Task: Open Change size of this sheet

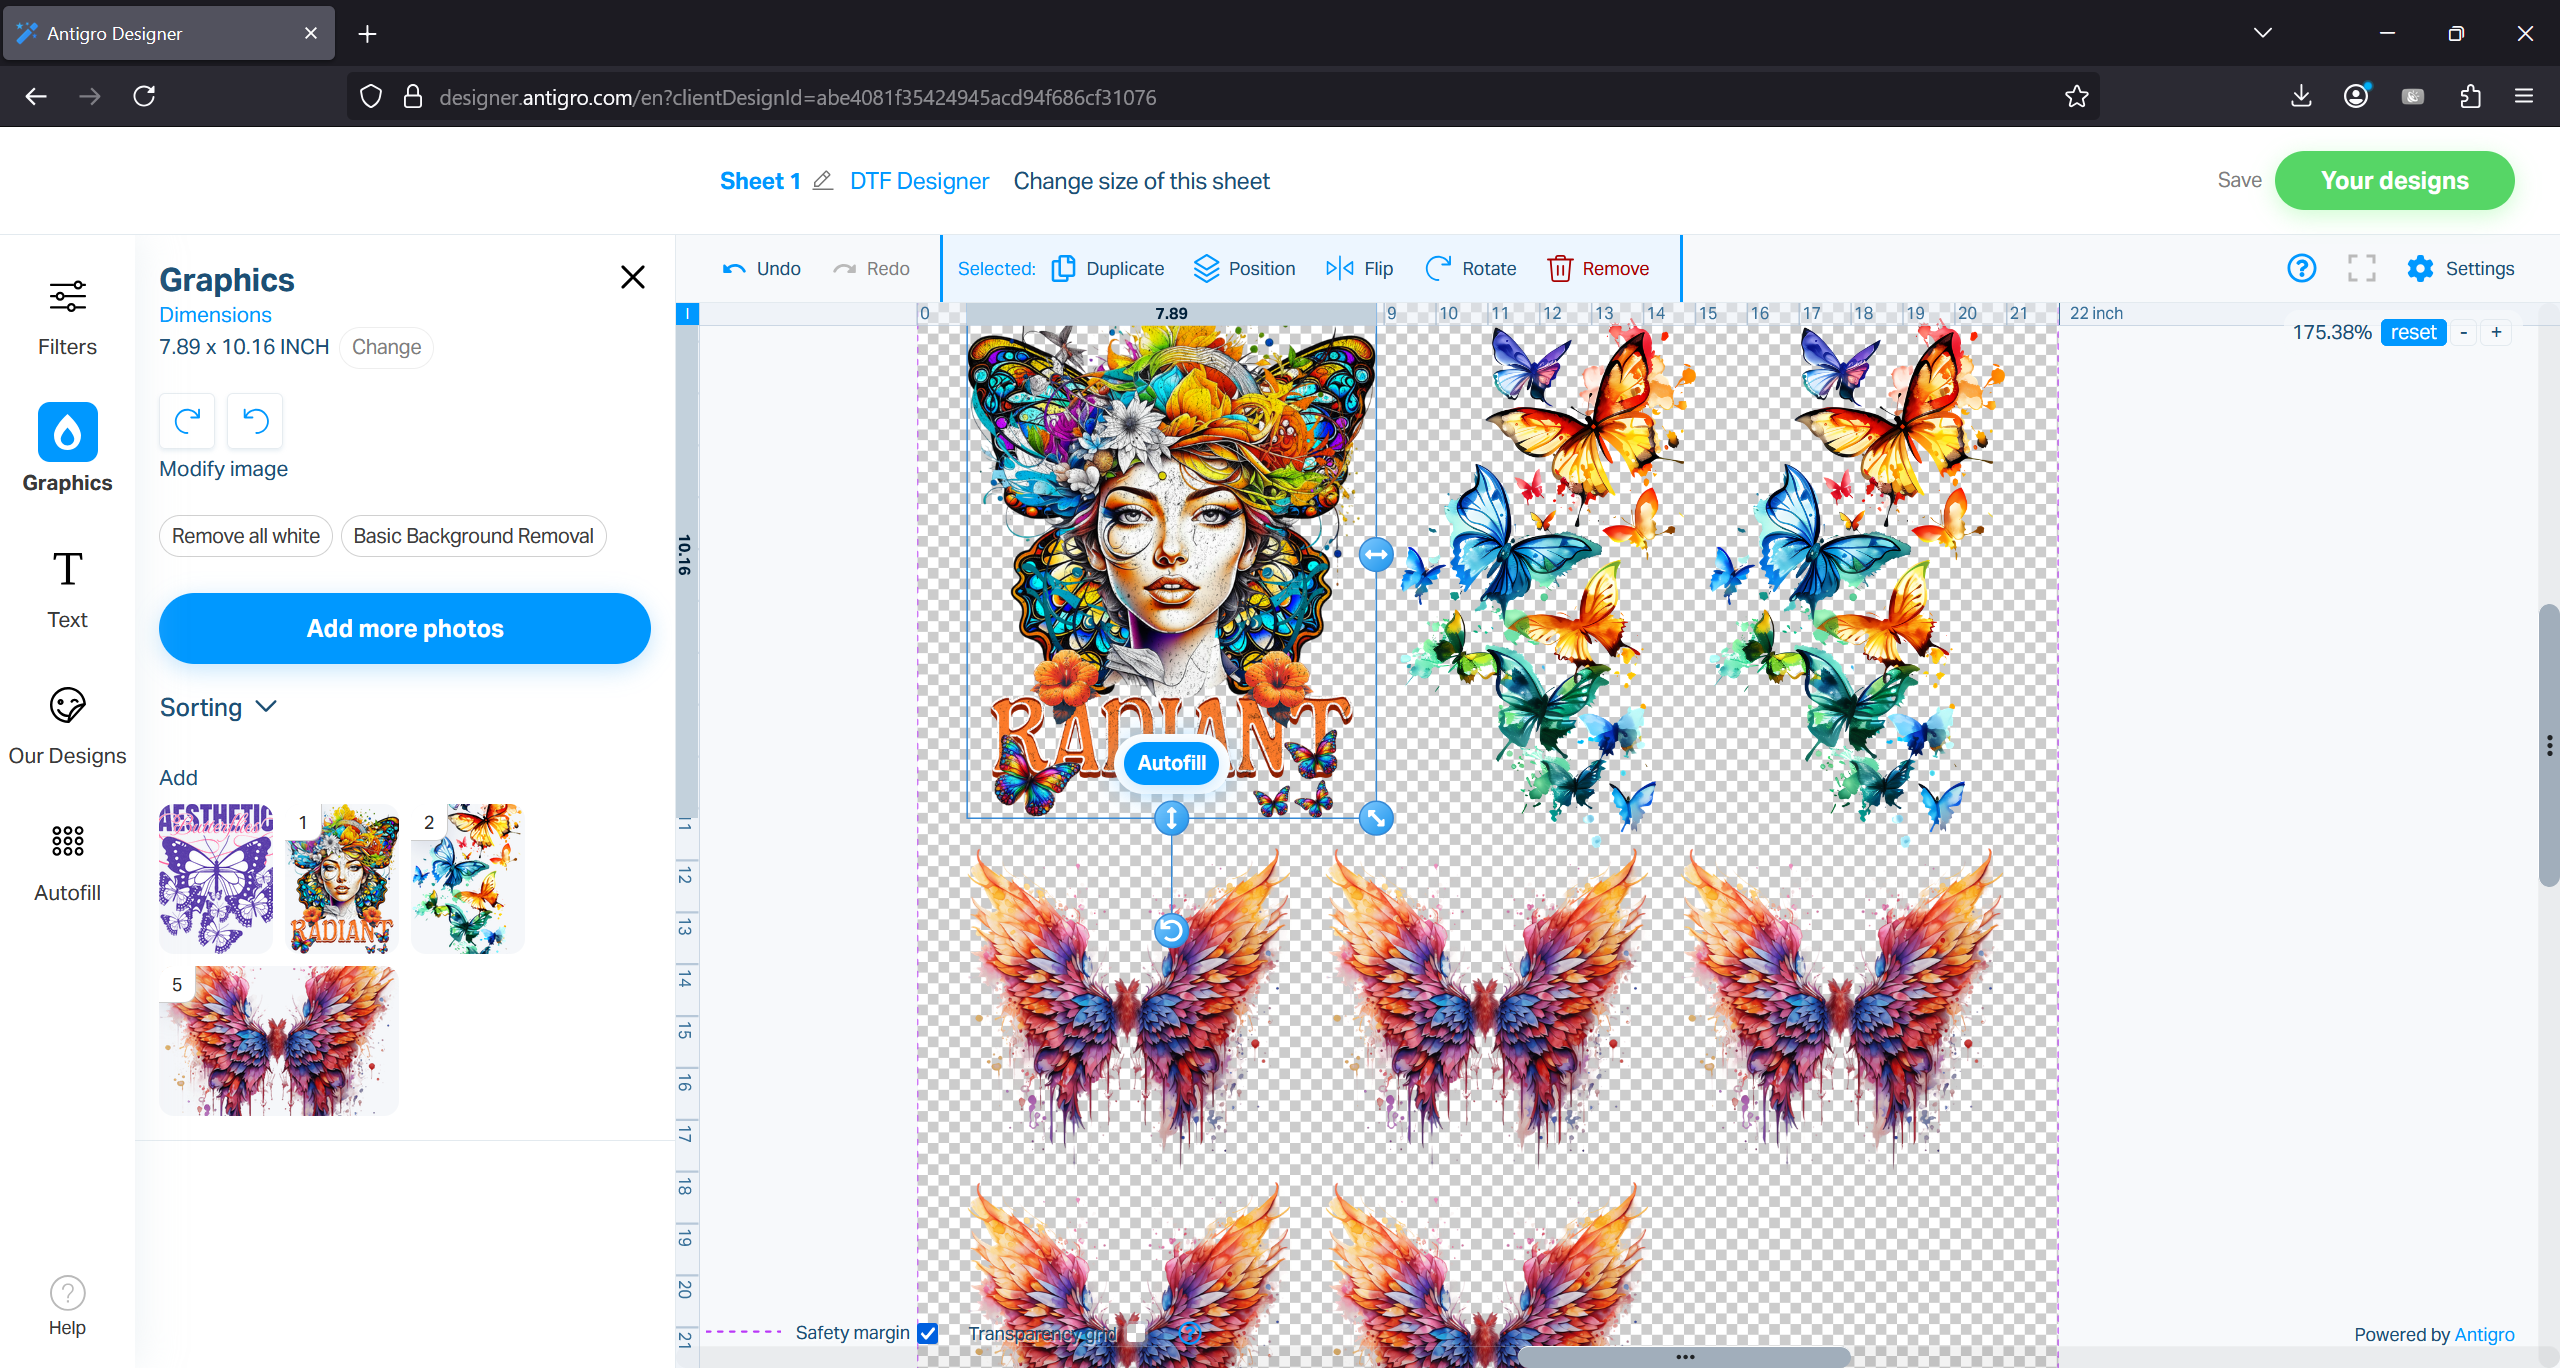Action: pos(1141,181)
